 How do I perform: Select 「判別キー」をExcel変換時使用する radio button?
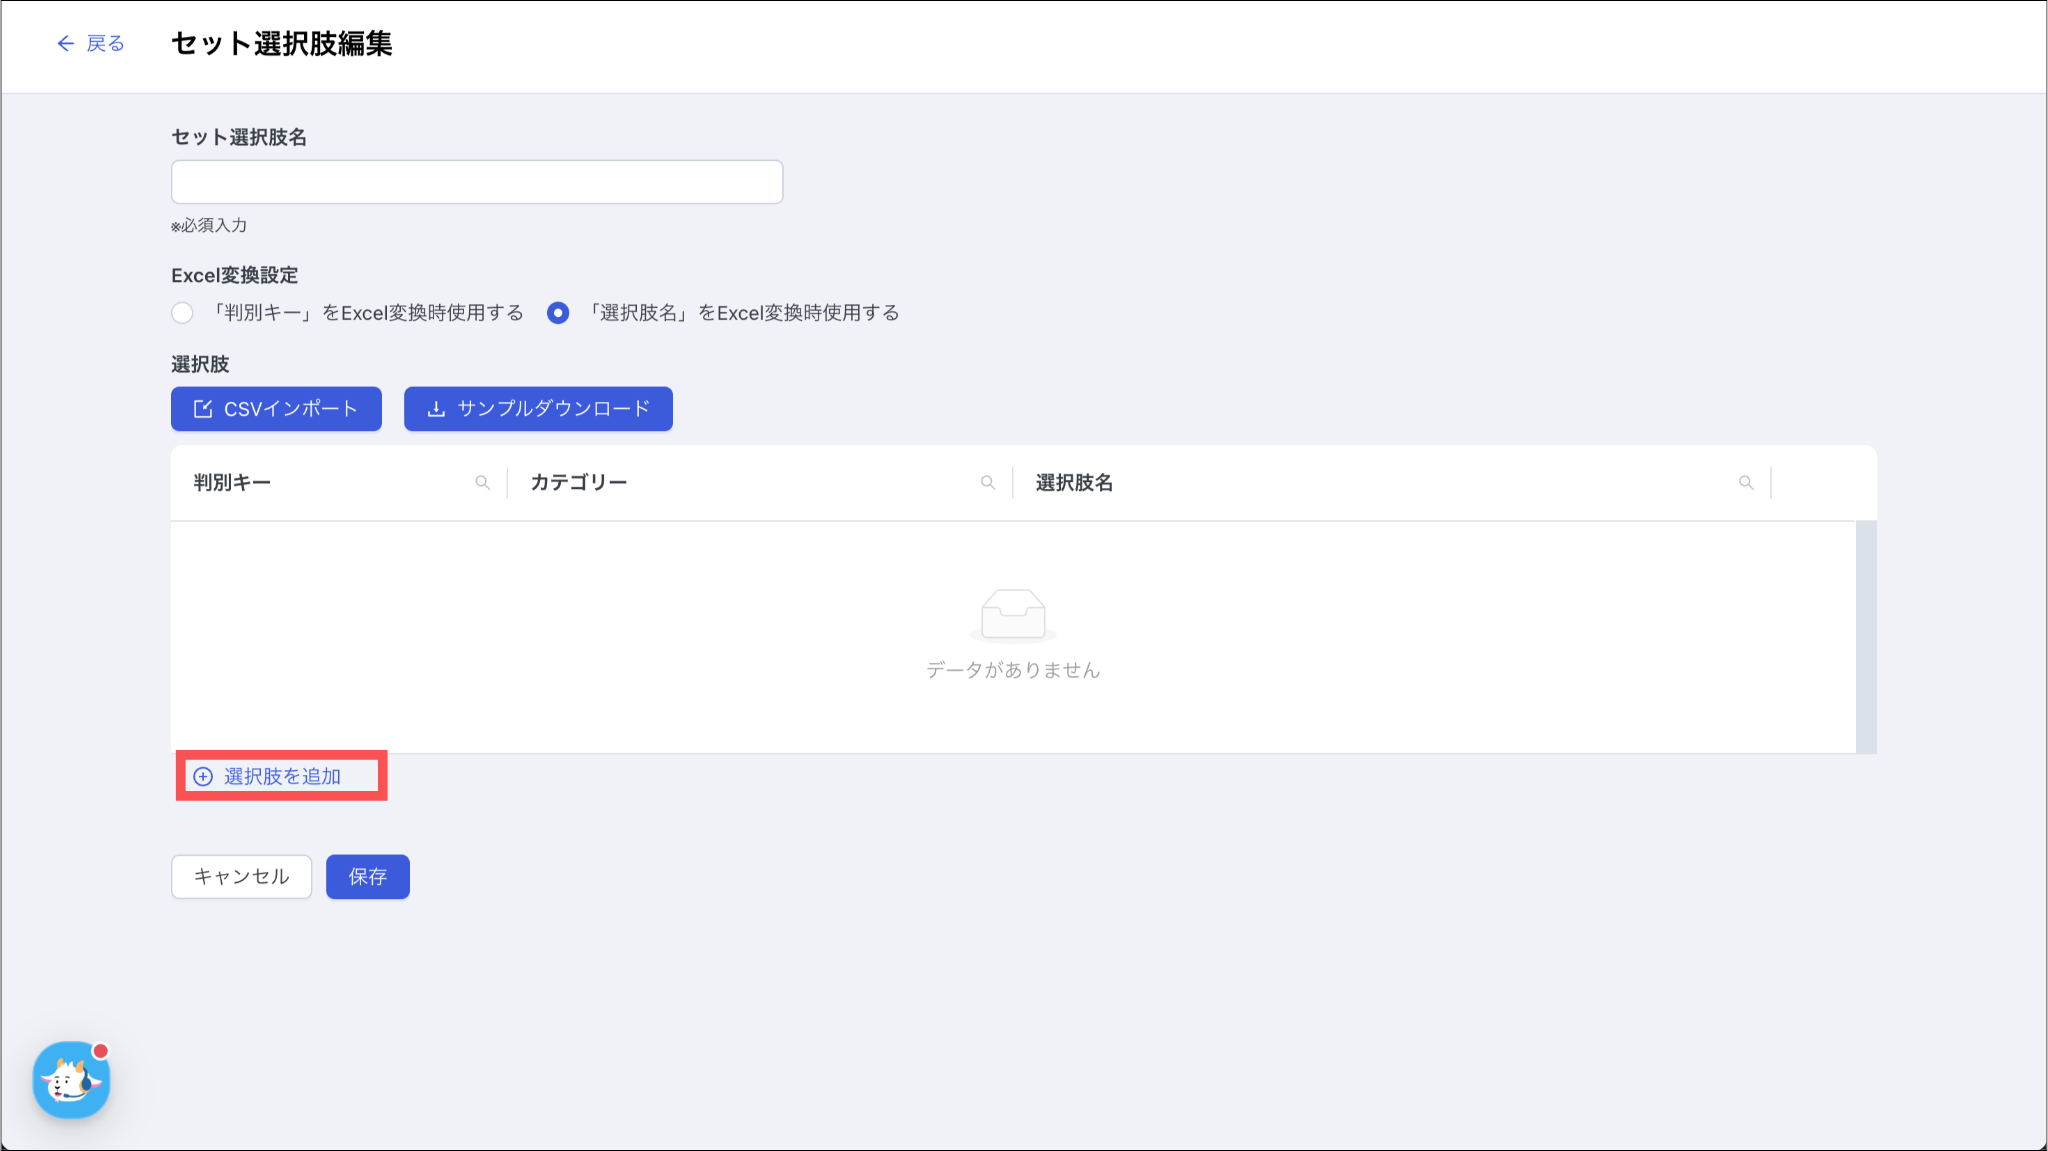pyautogui.click(x=182, y=313)
